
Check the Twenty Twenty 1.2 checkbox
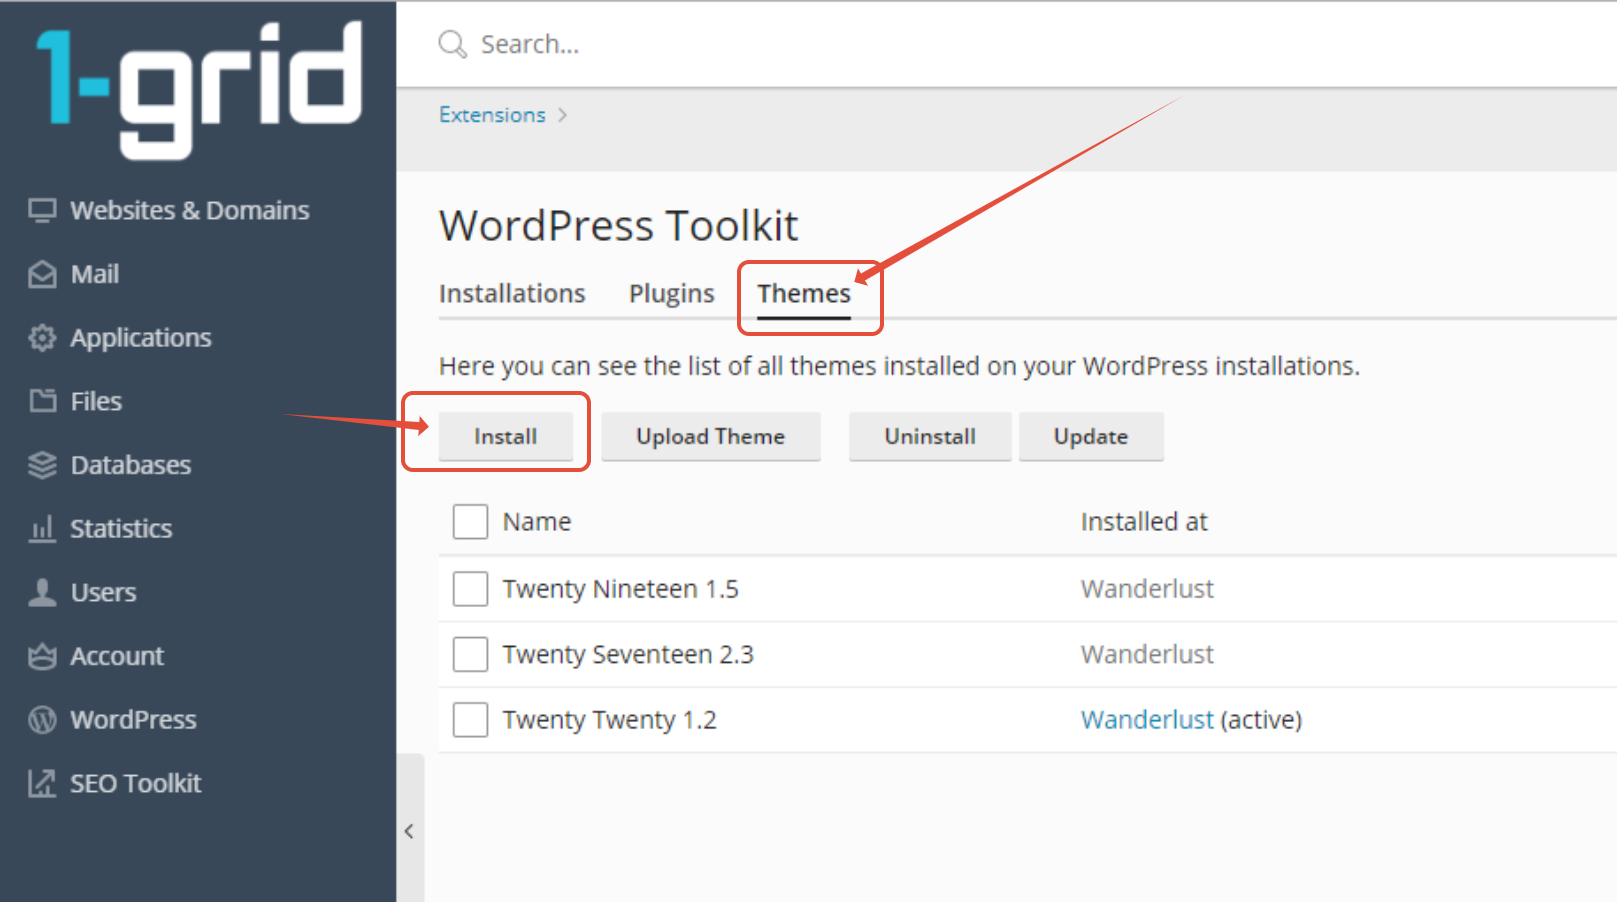470,720
